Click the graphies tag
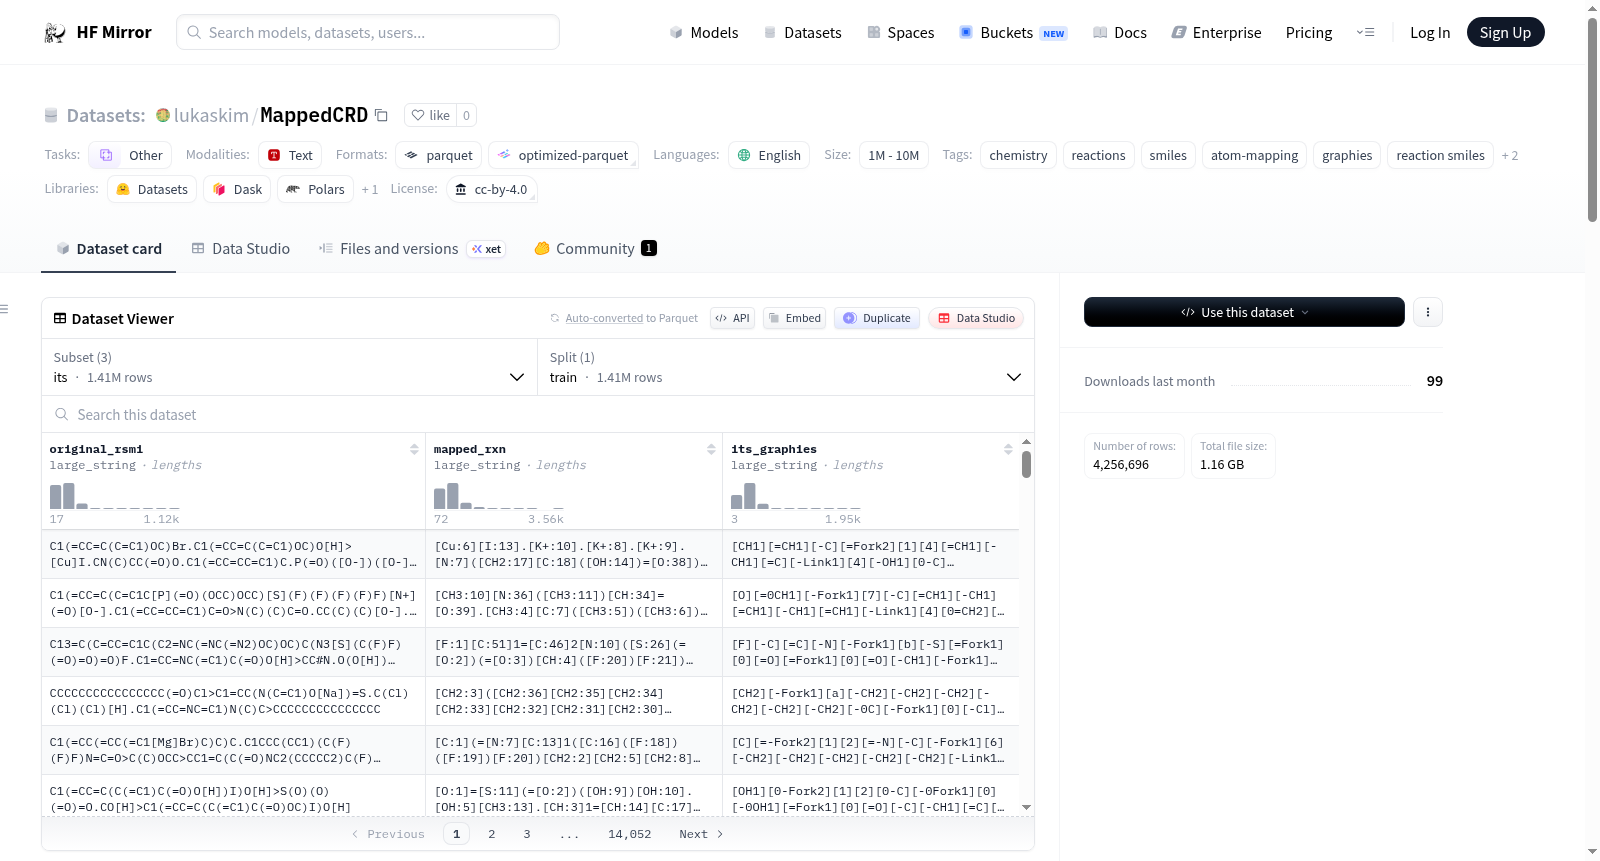The image size is (1600, 861). (x=1347, y=155)
